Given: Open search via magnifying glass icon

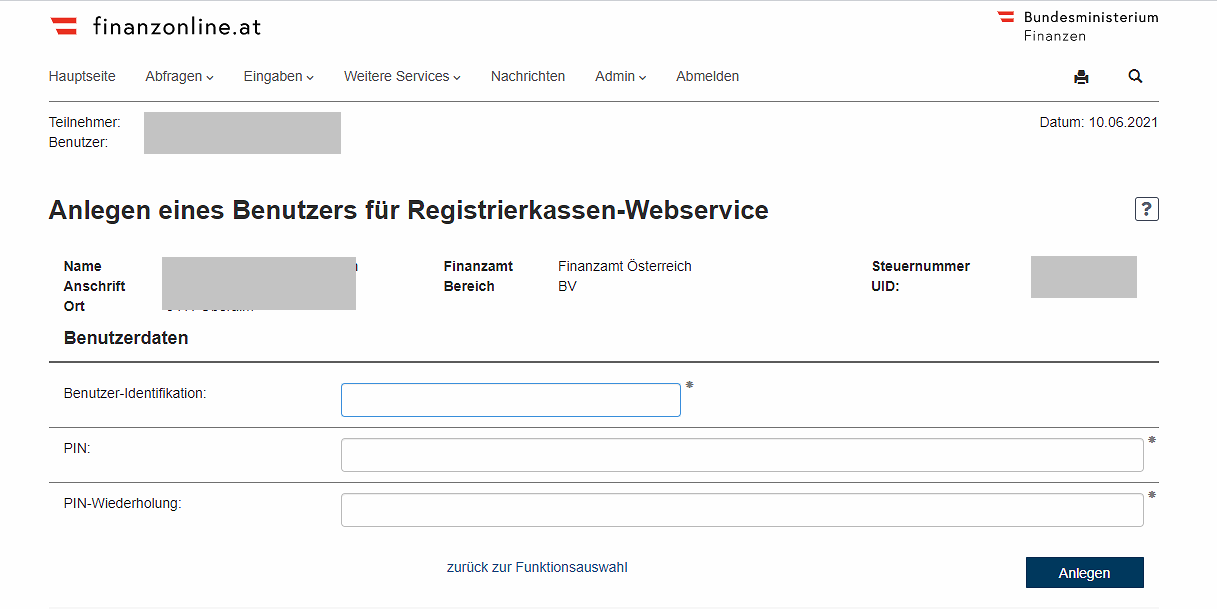Looking at the screenshot, I should click(1135, 76).
